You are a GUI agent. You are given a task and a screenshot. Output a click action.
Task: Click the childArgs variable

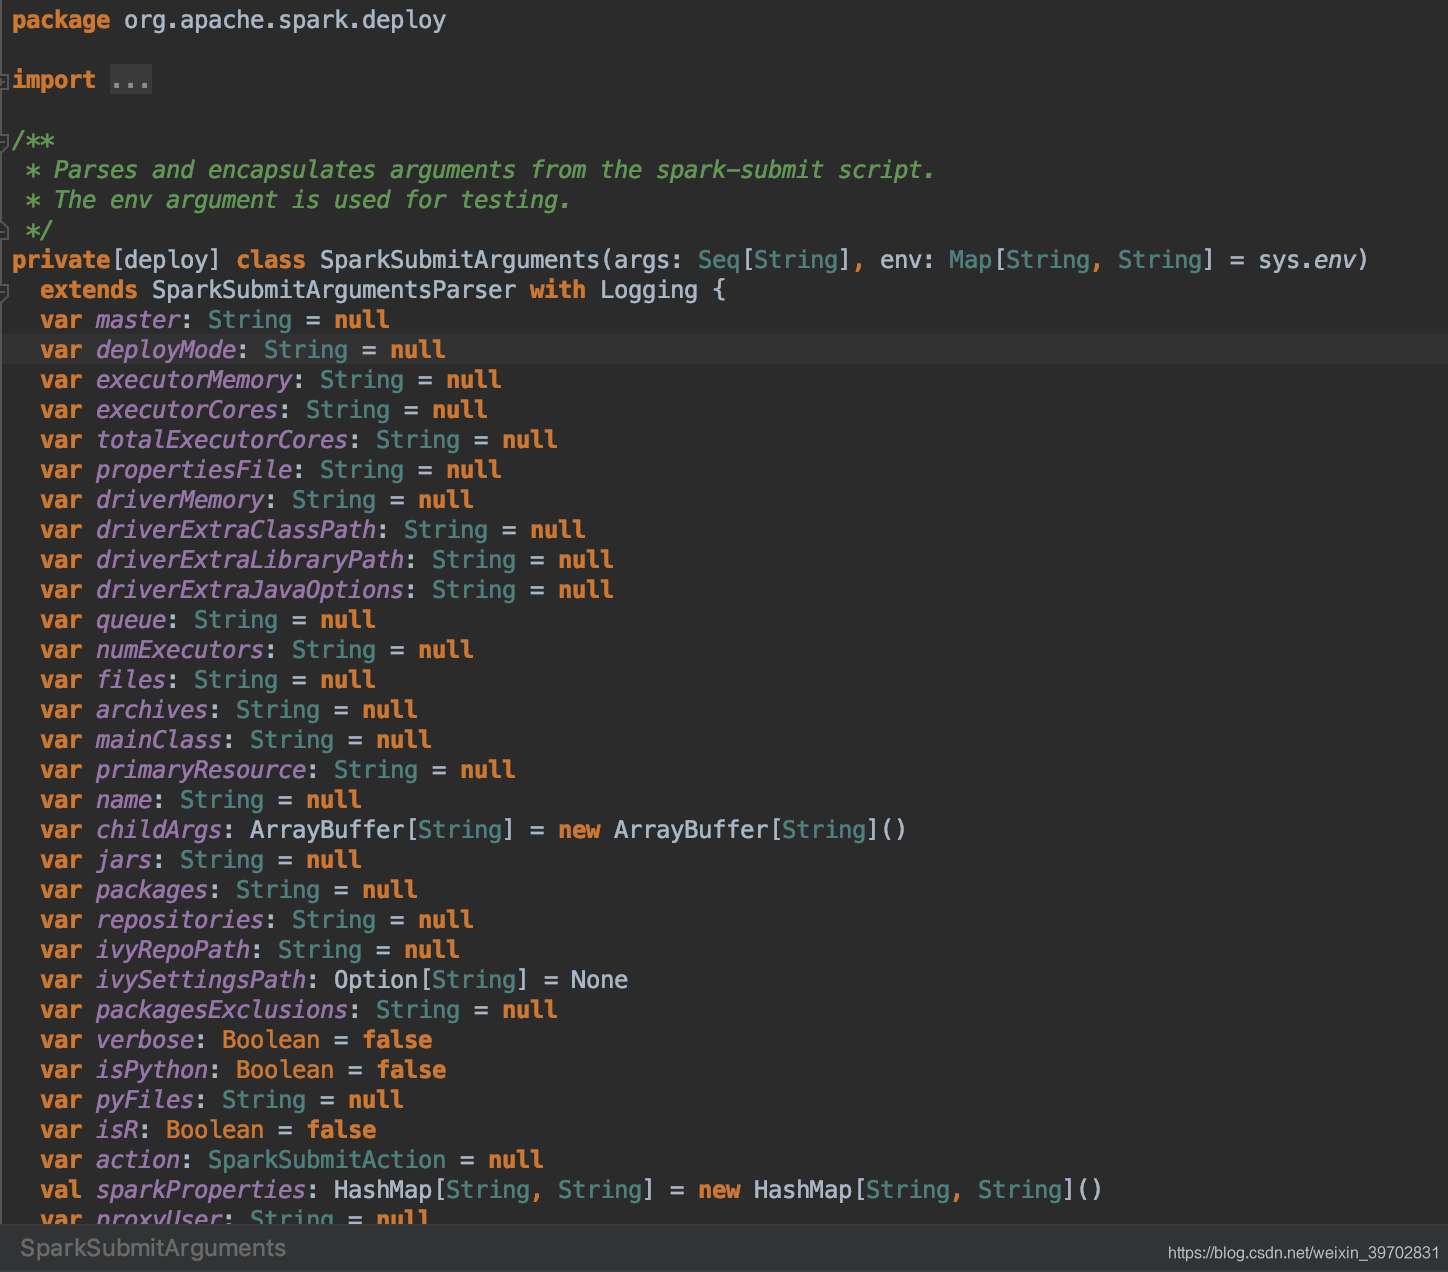(159, 830)
